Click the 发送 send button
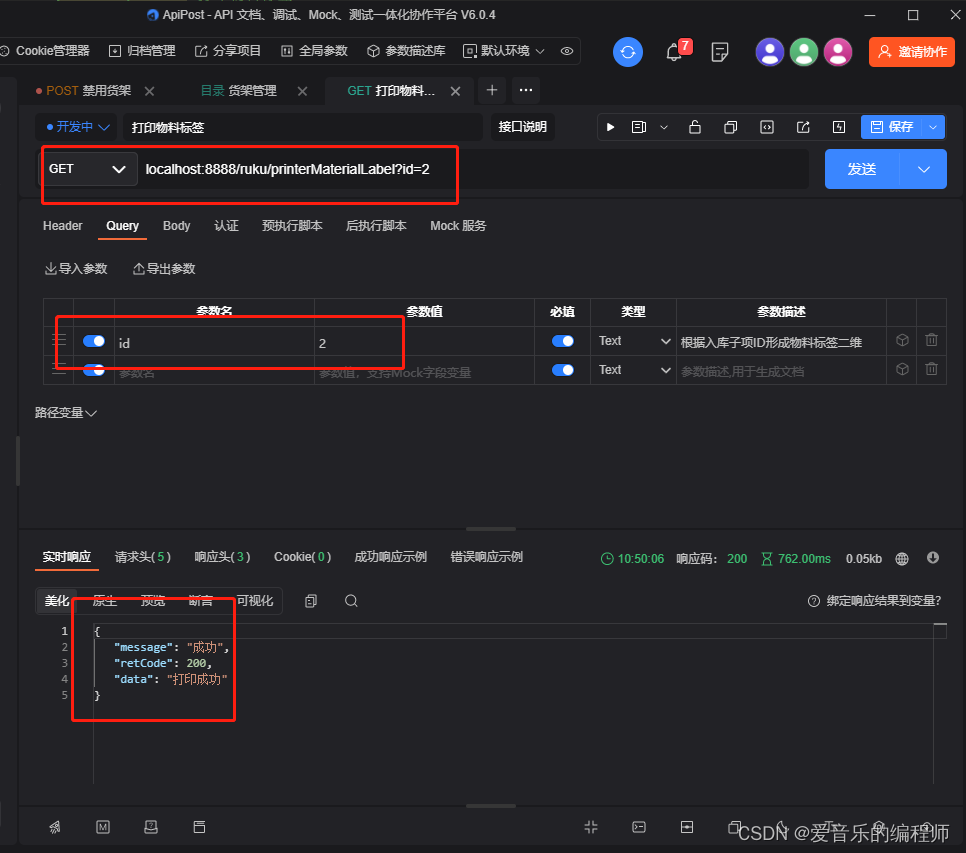Screen dimensions: 966x853 click(x=861, y=168)
